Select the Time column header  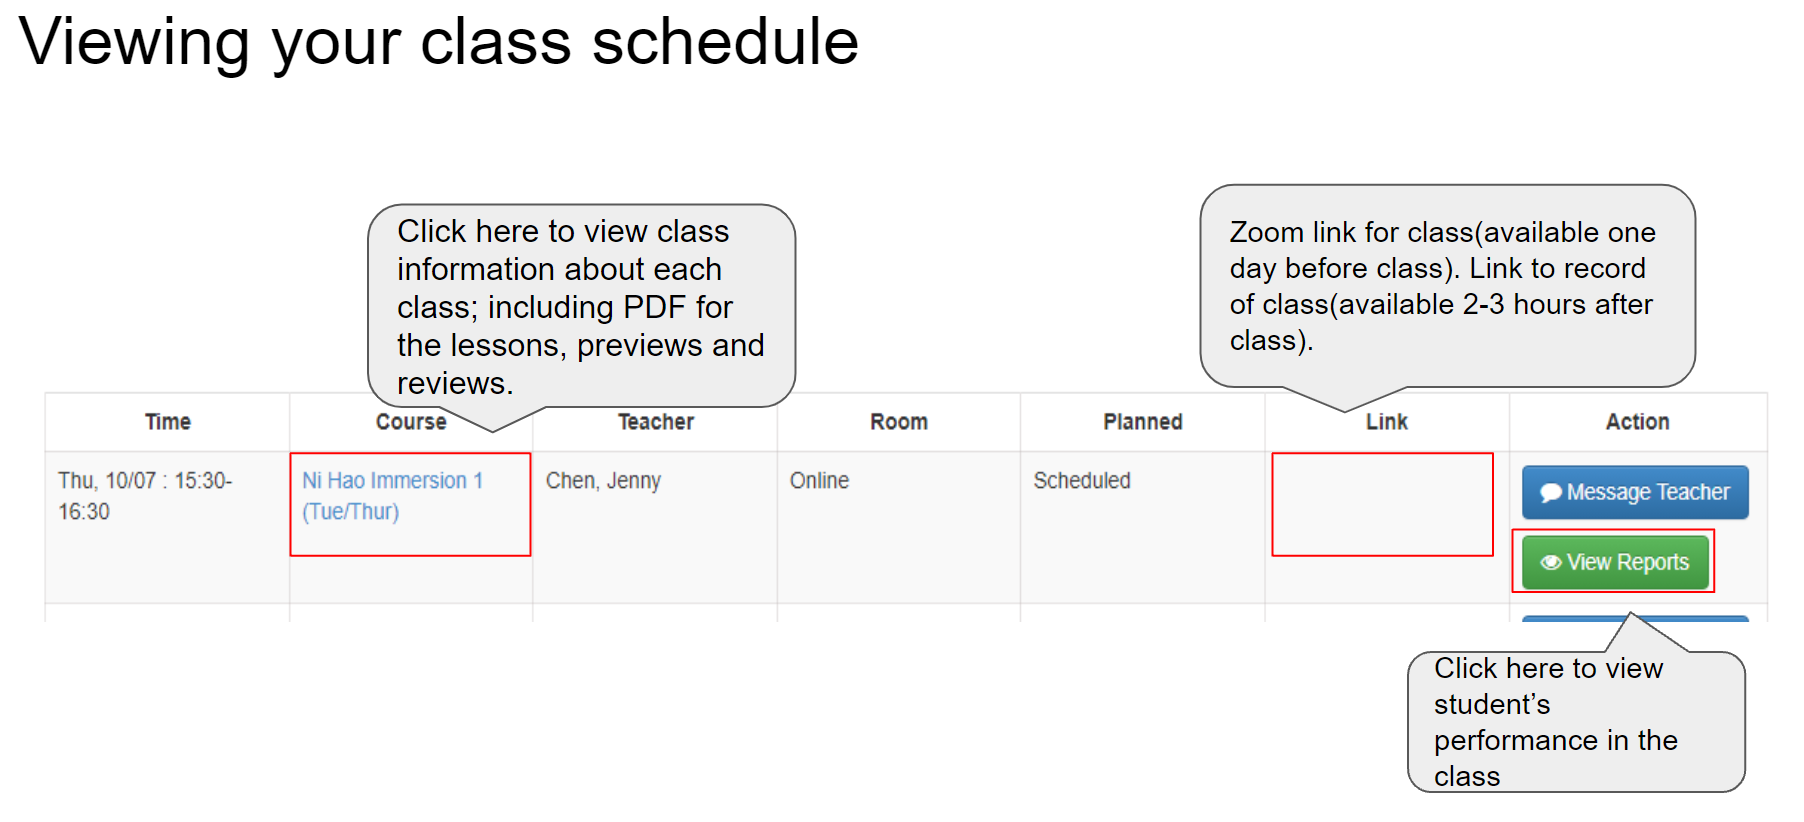(x=167, y=421)
